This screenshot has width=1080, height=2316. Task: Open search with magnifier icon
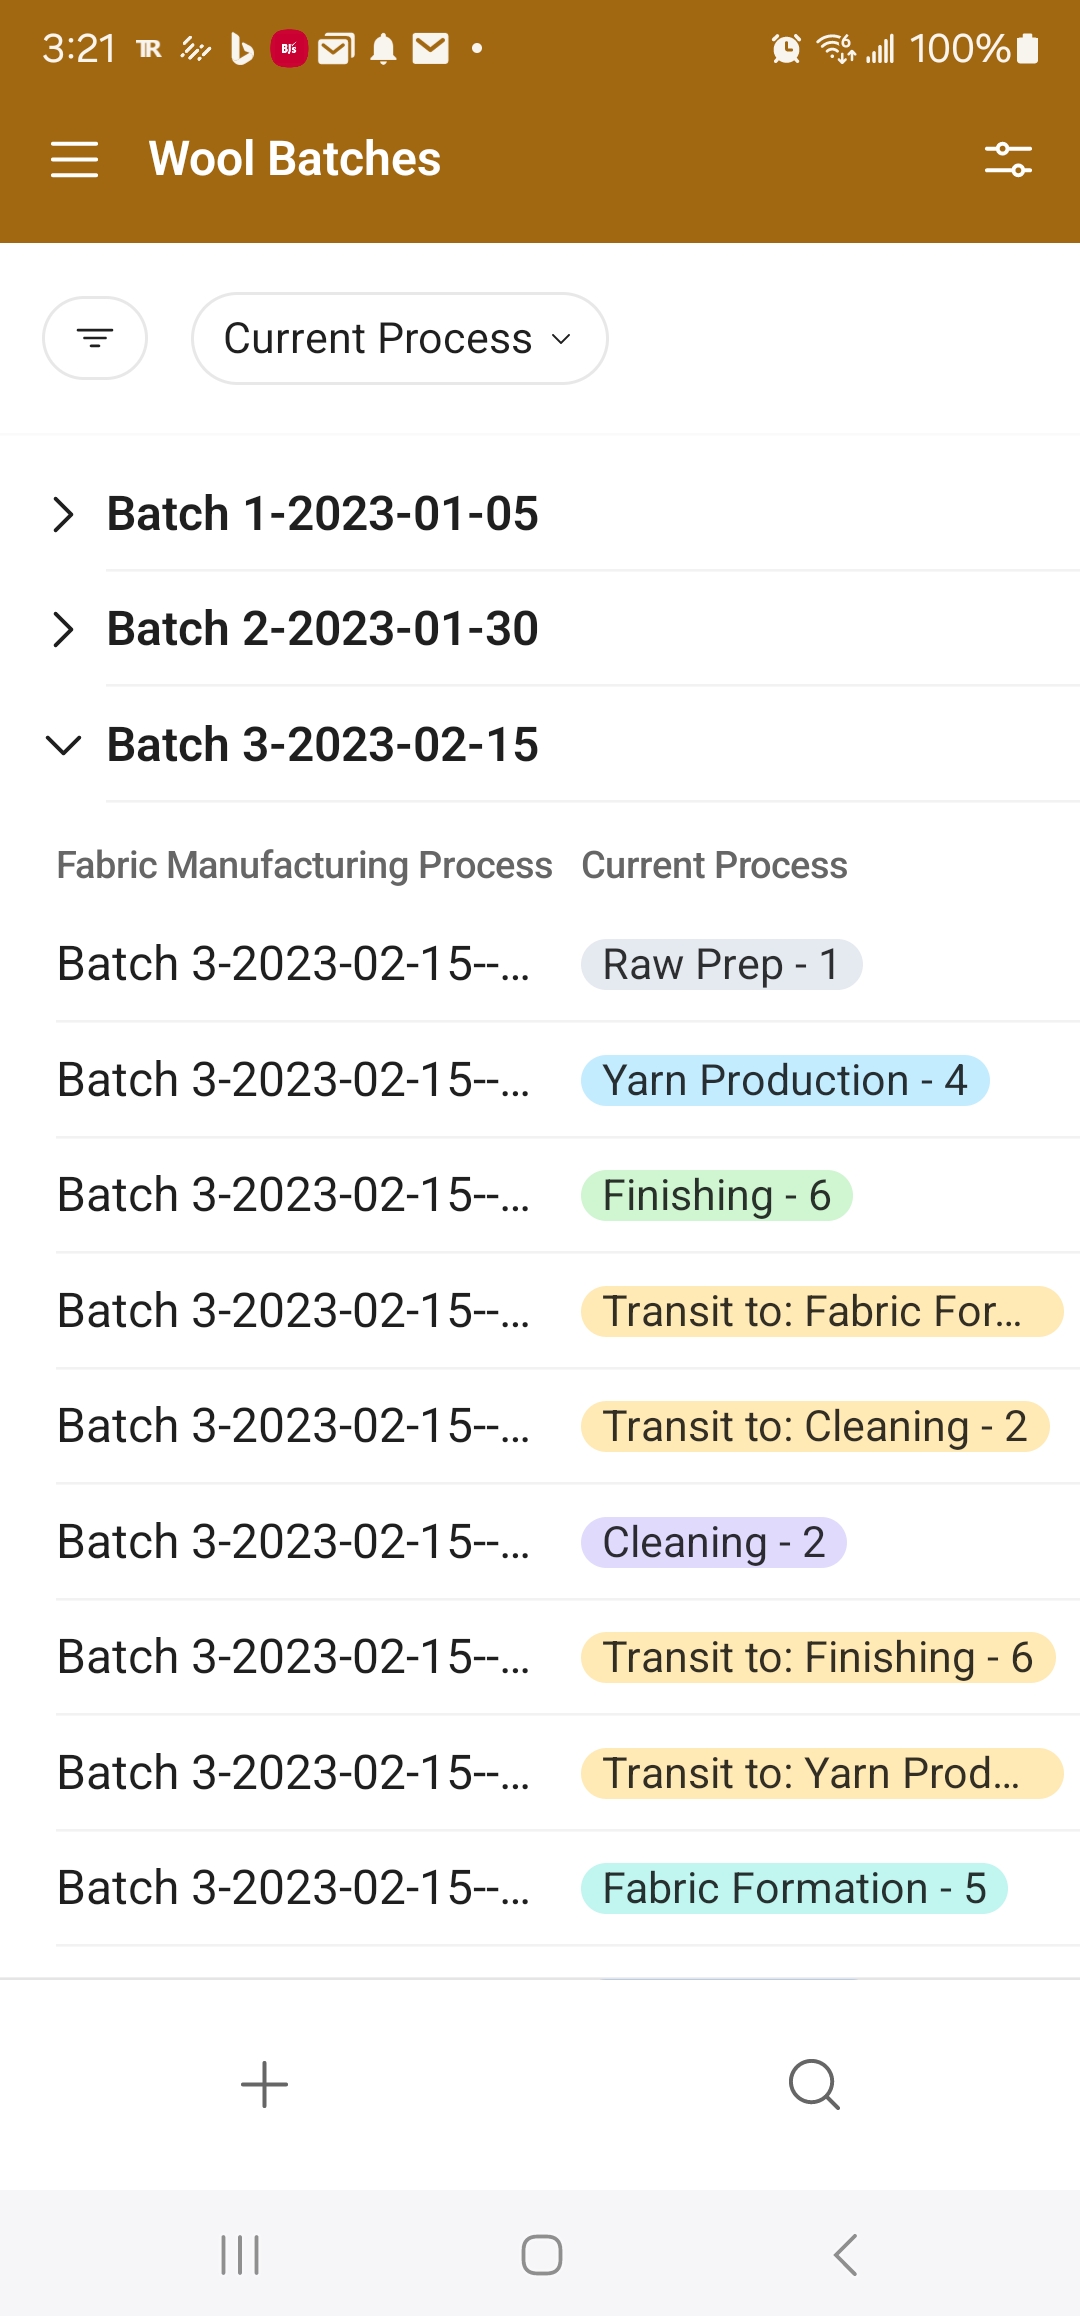pos(814,2085)
